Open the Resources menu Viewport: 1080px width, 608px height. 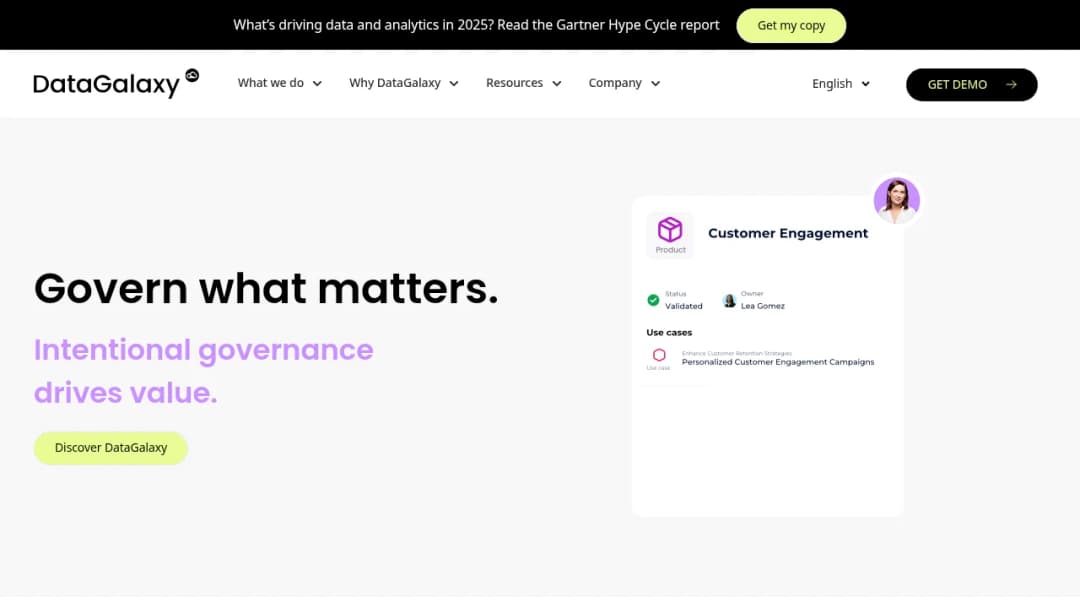523,83
